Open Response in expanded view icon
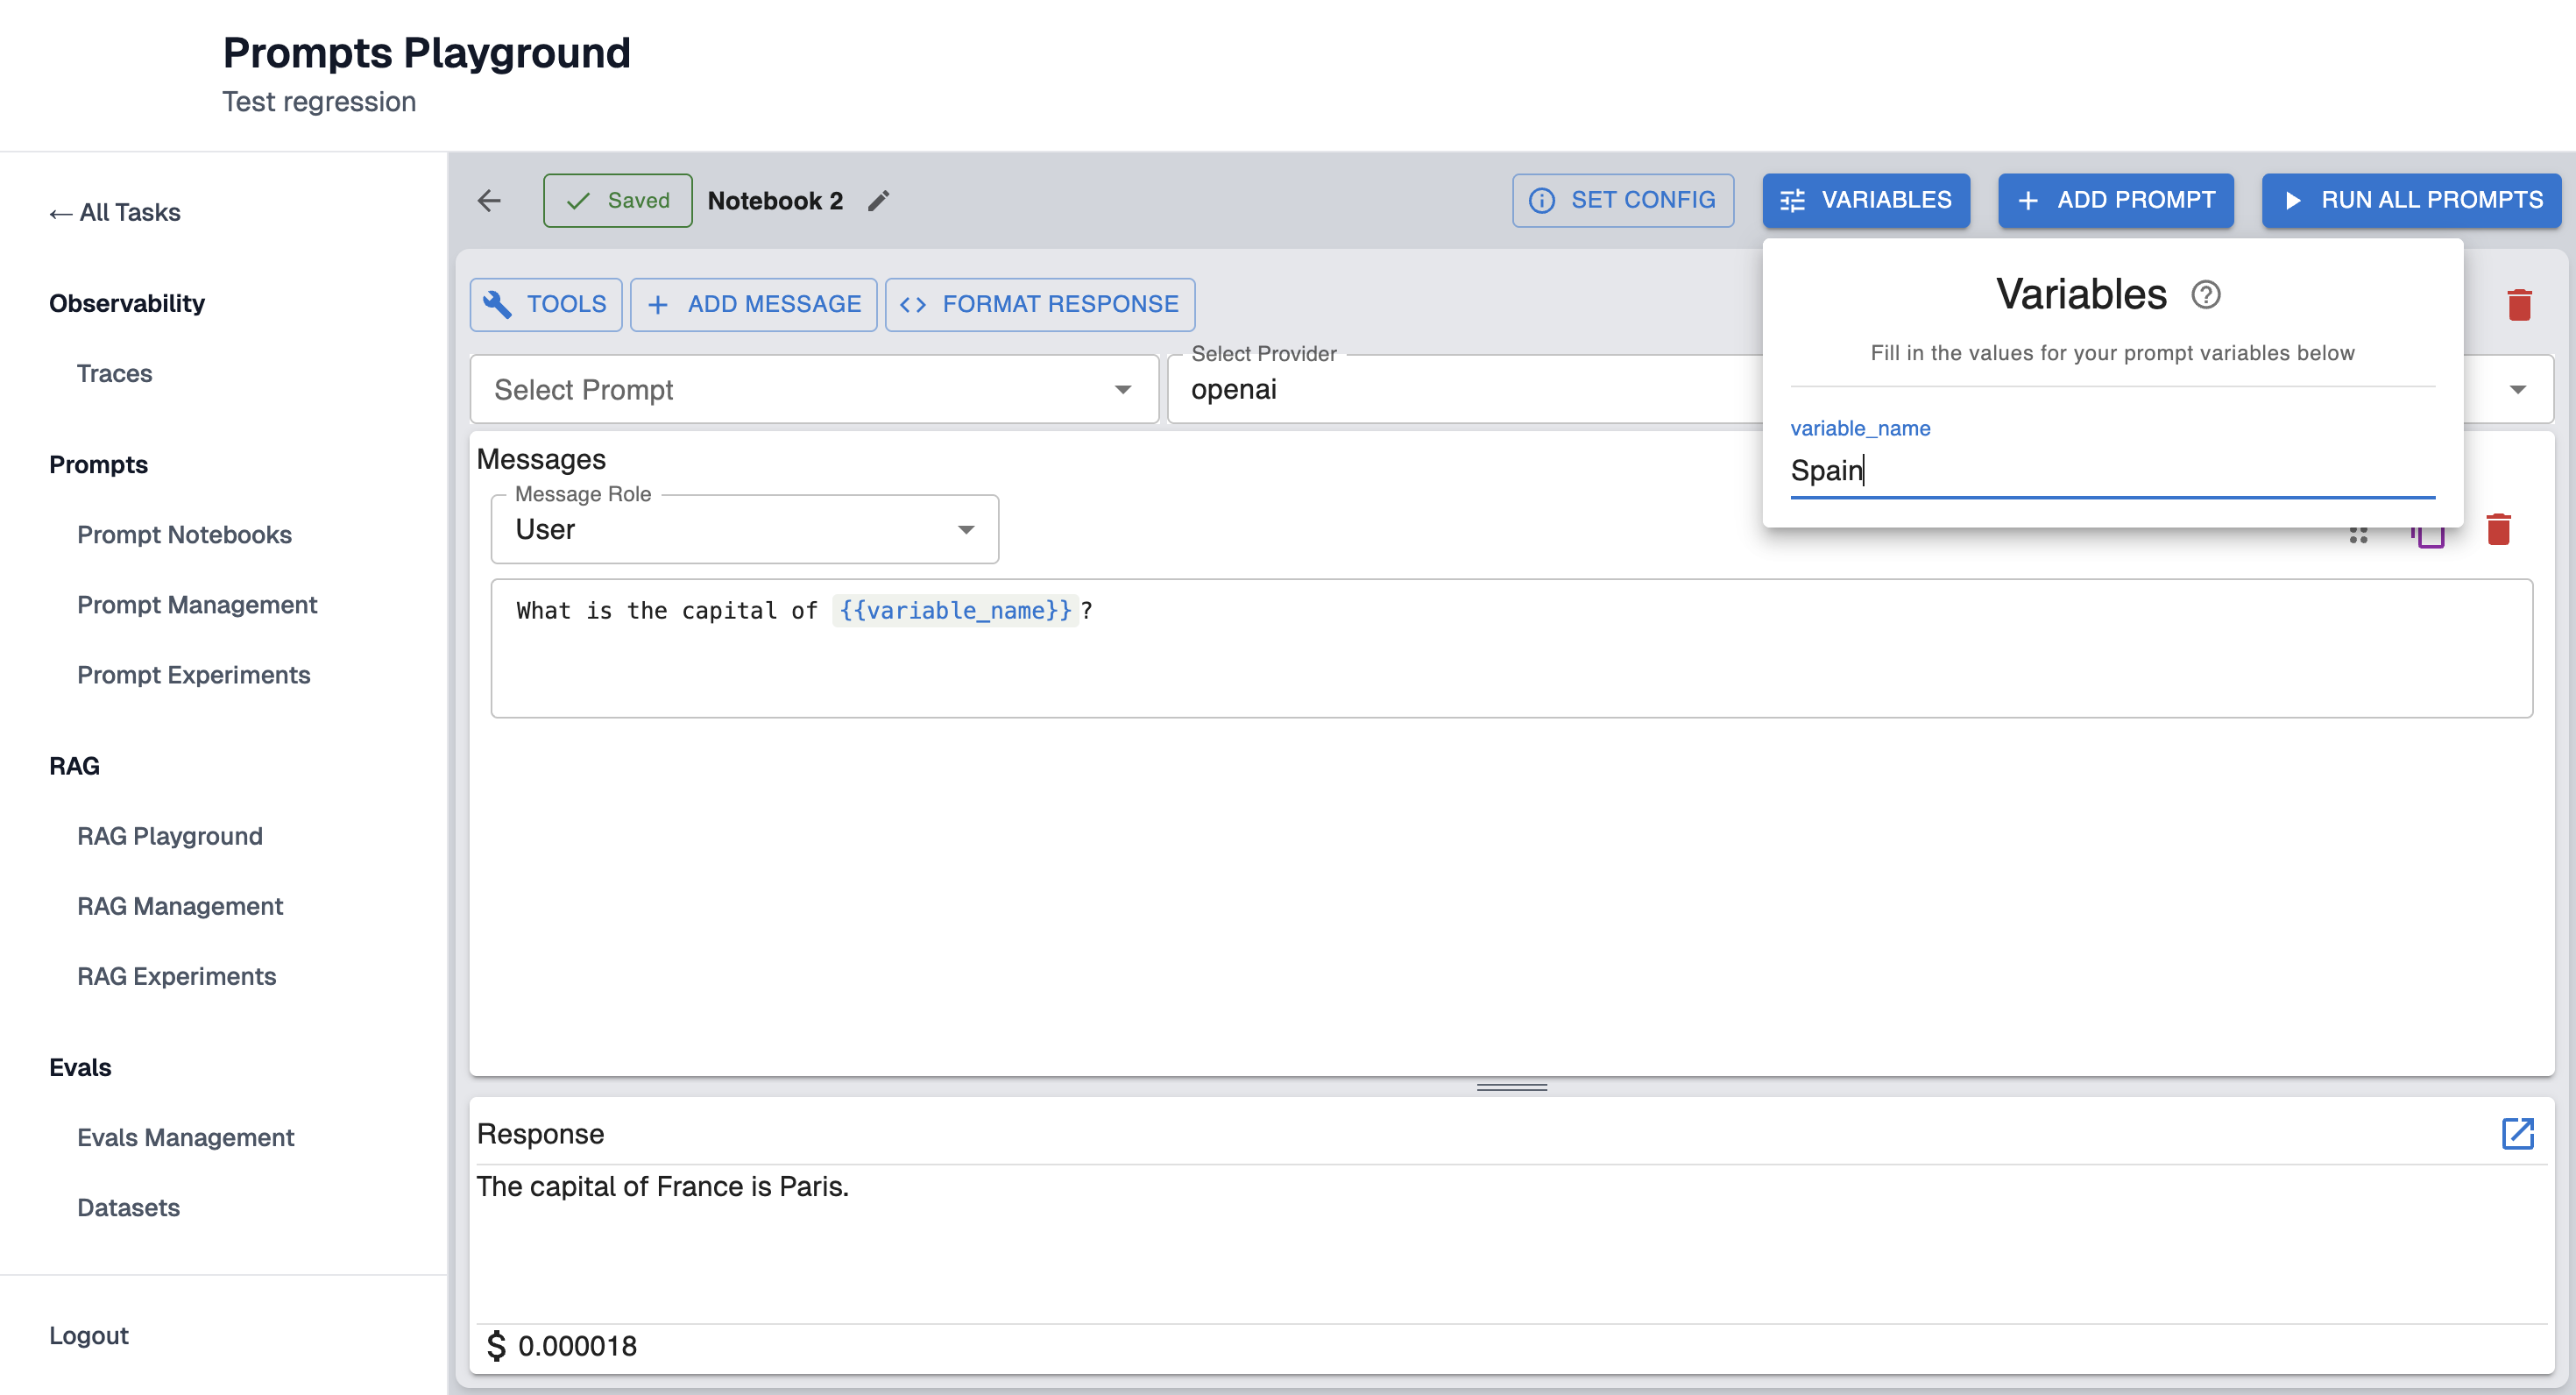 pos(2517,1133)
